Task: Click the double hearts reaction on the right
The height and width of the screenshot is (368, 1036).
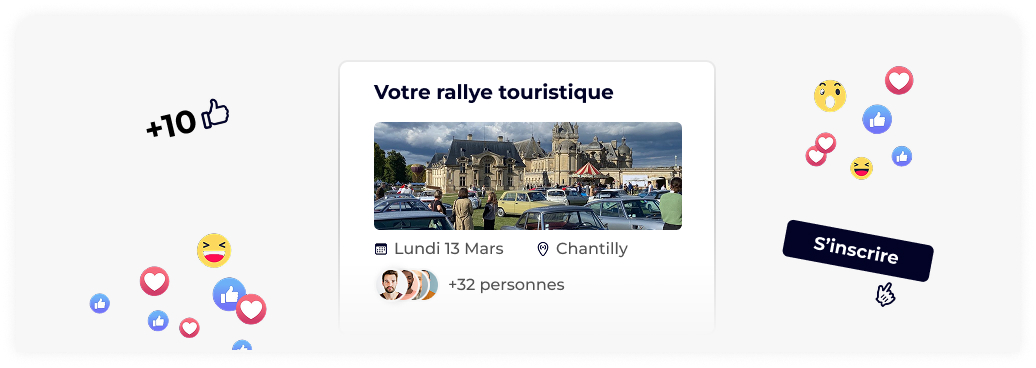Action: [821, 149]
